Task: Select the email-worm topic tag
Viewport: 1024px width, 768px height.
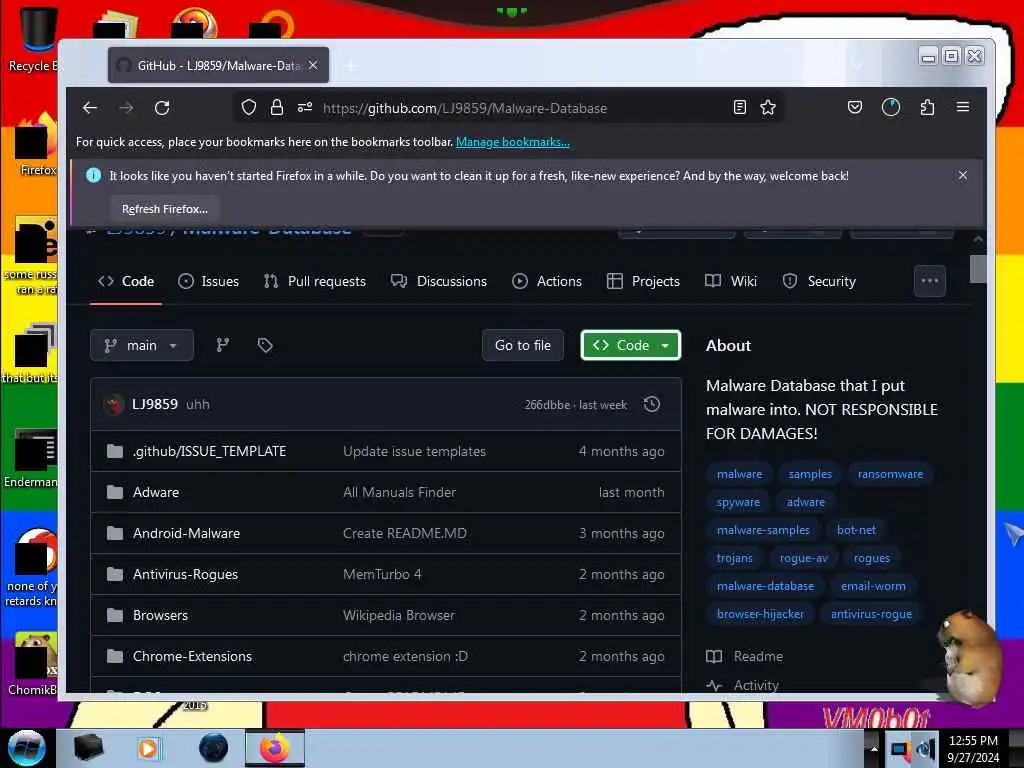Action: [x=873, y=586]
